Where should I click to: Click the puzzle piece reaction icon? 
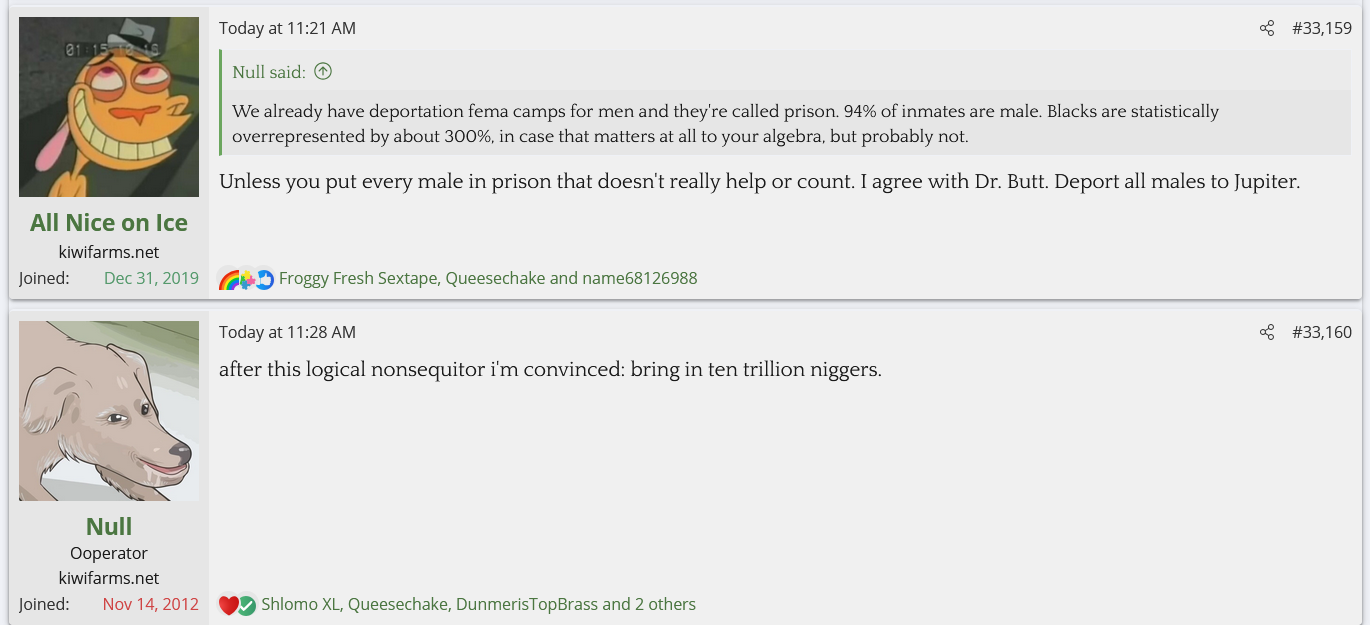(247, 280)
